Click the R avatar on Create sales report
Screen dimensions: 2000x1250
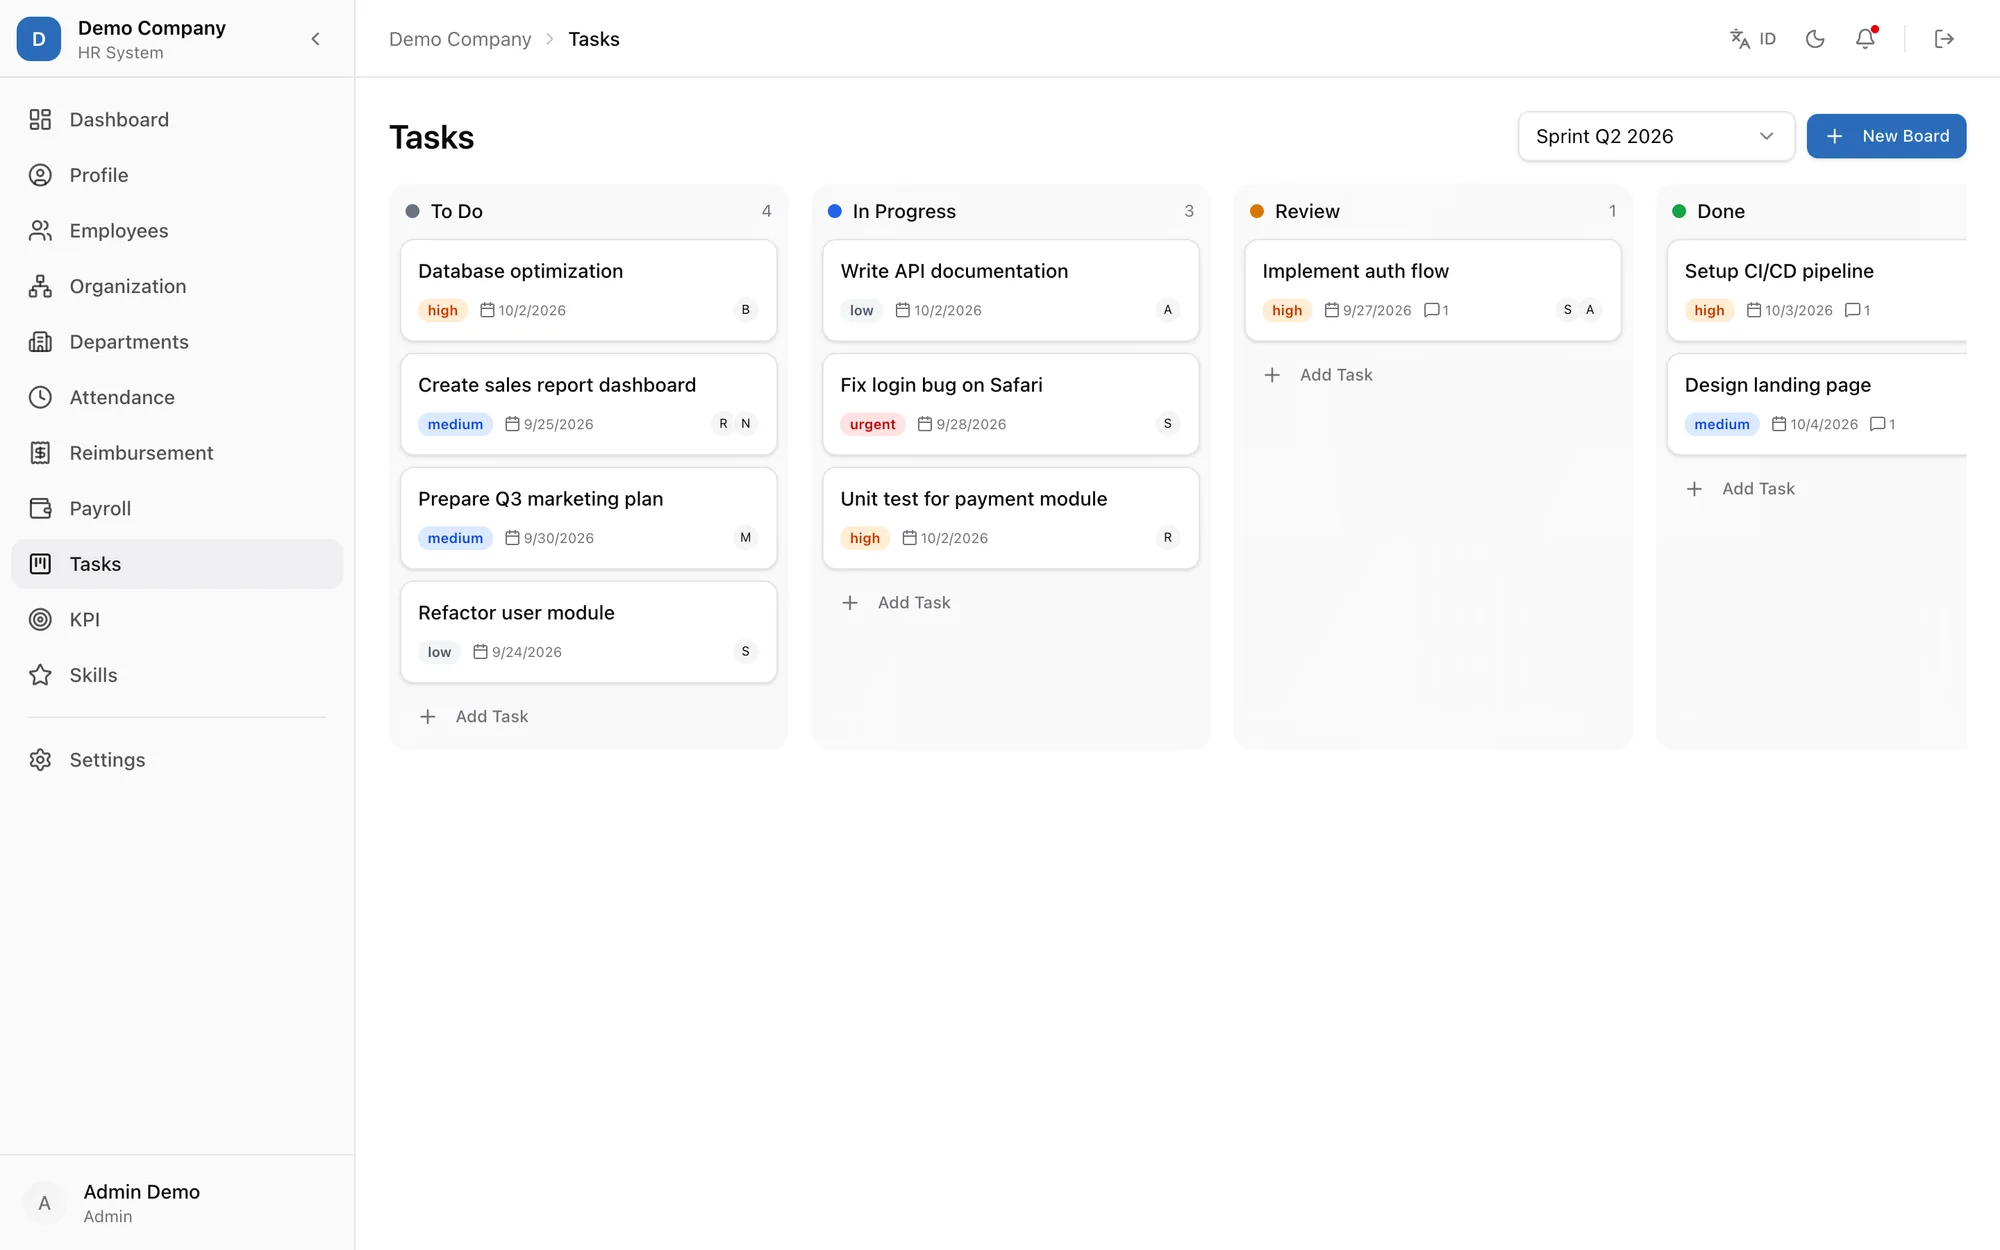(723, 424)
